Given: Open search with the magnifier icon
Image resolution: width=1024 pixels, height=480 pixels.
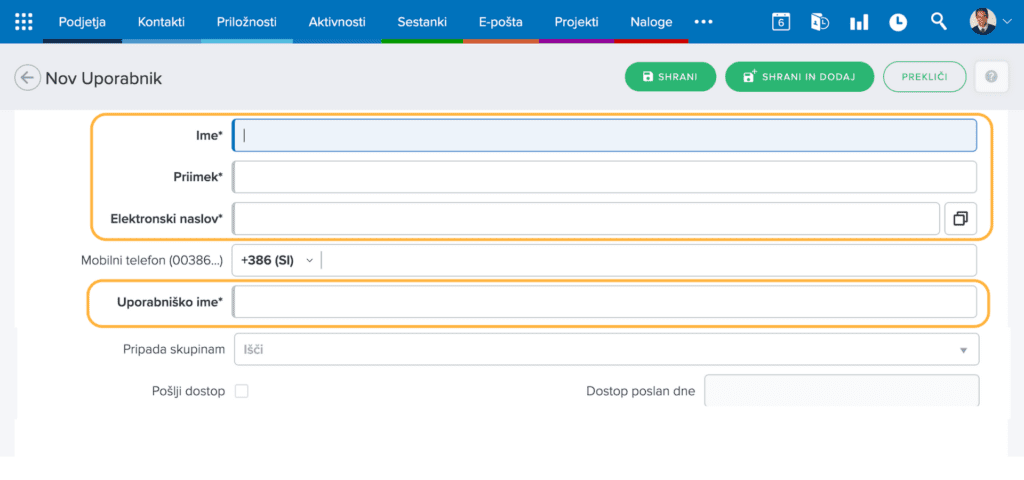Looking at the screenshot, I should (938, 21).
